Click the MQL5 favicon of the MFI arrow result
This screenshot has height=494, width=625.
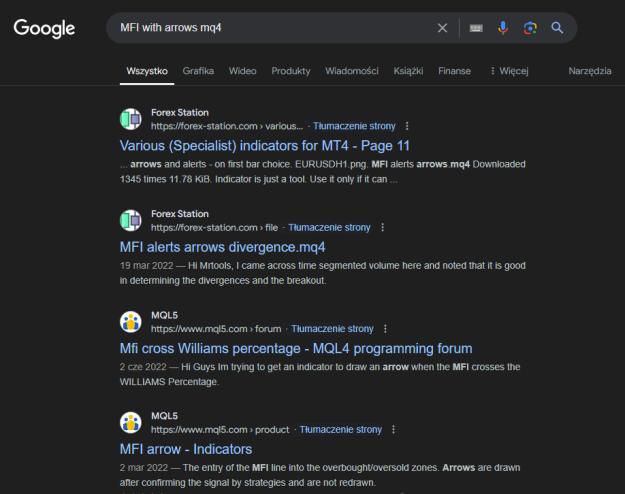tap(131, 423)
